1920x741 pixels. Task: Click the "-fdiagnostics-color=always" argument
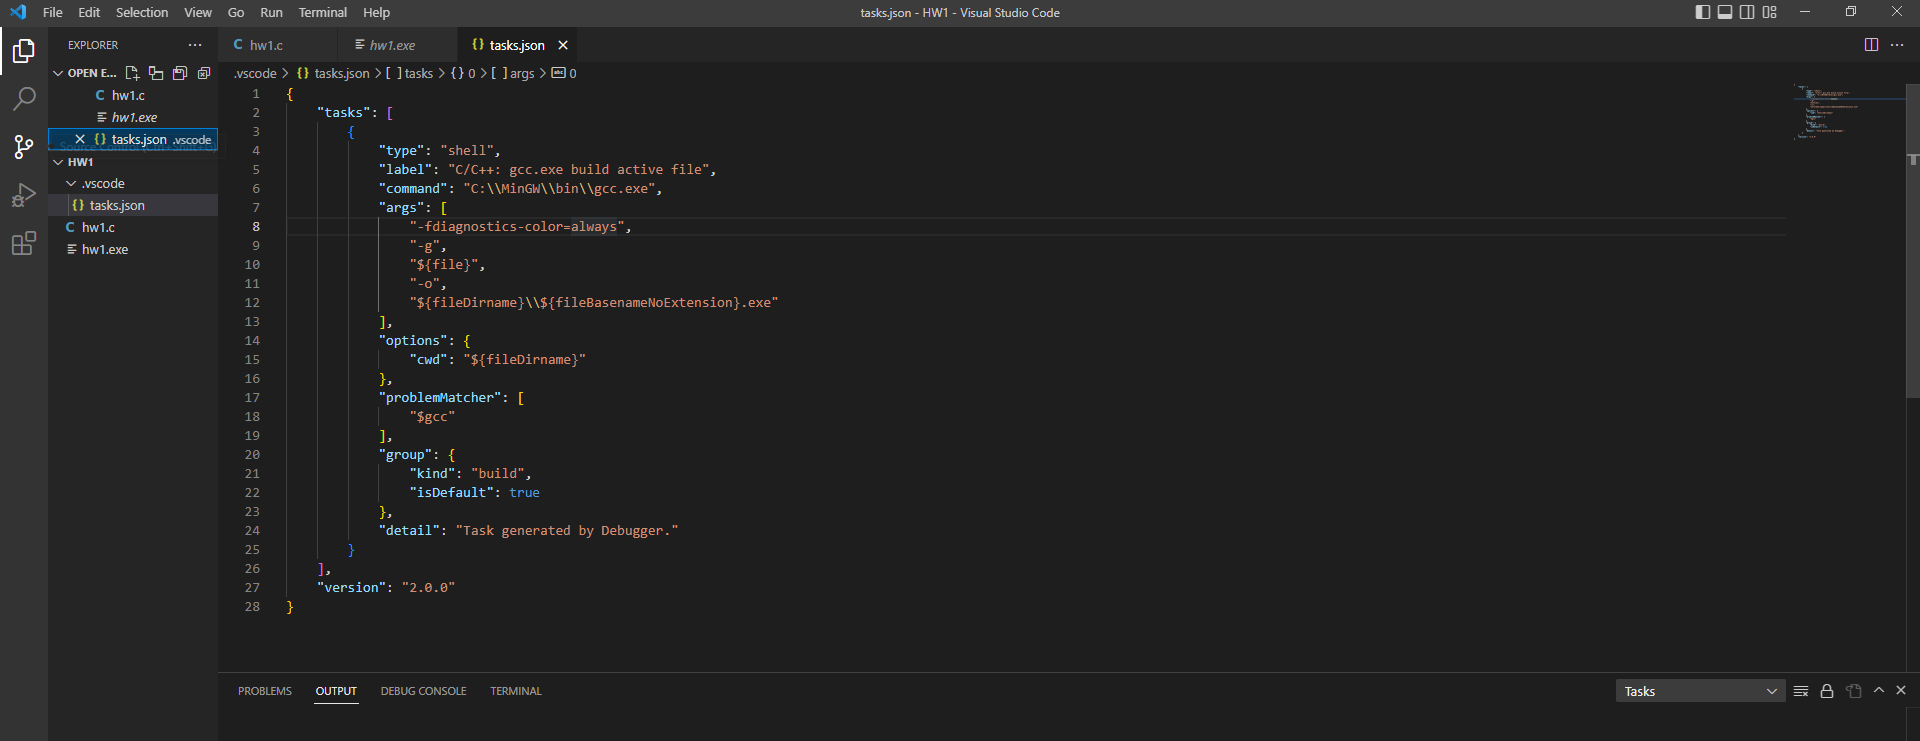click(x=518, y=227)
